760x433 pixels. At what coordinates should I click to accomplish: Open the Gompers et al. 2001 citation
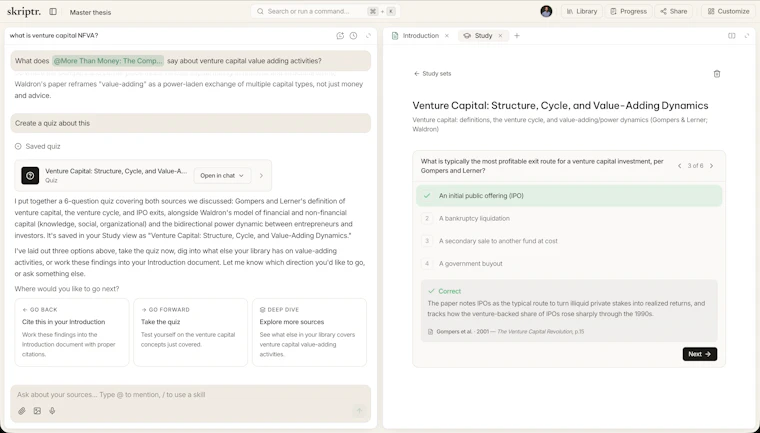click(x=506, y=332)
